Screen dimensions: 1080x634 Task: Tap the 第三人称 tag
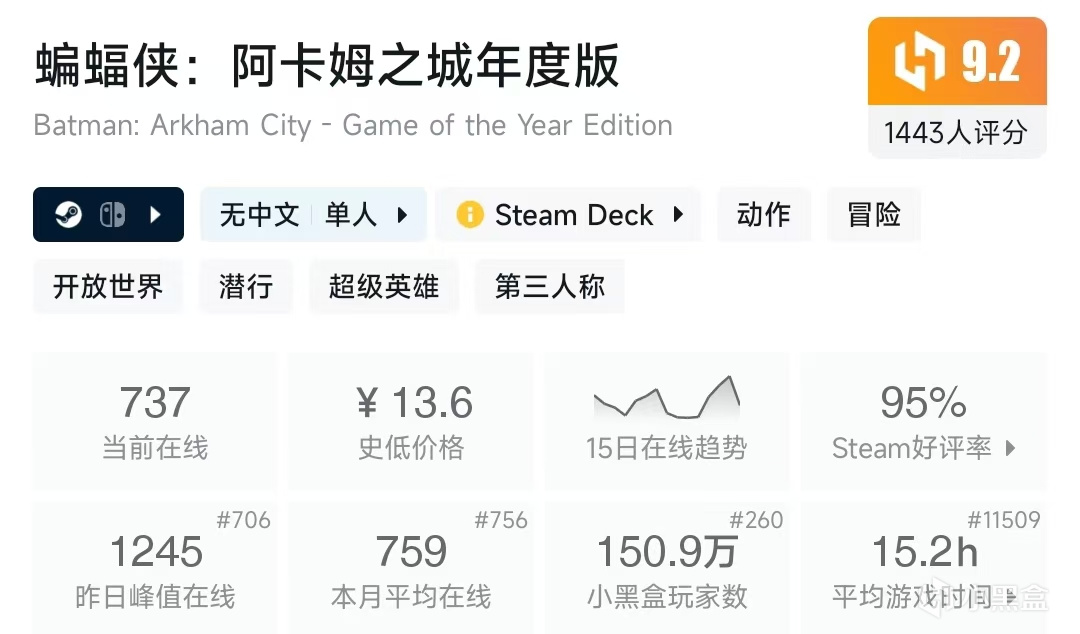click(550, 287)
